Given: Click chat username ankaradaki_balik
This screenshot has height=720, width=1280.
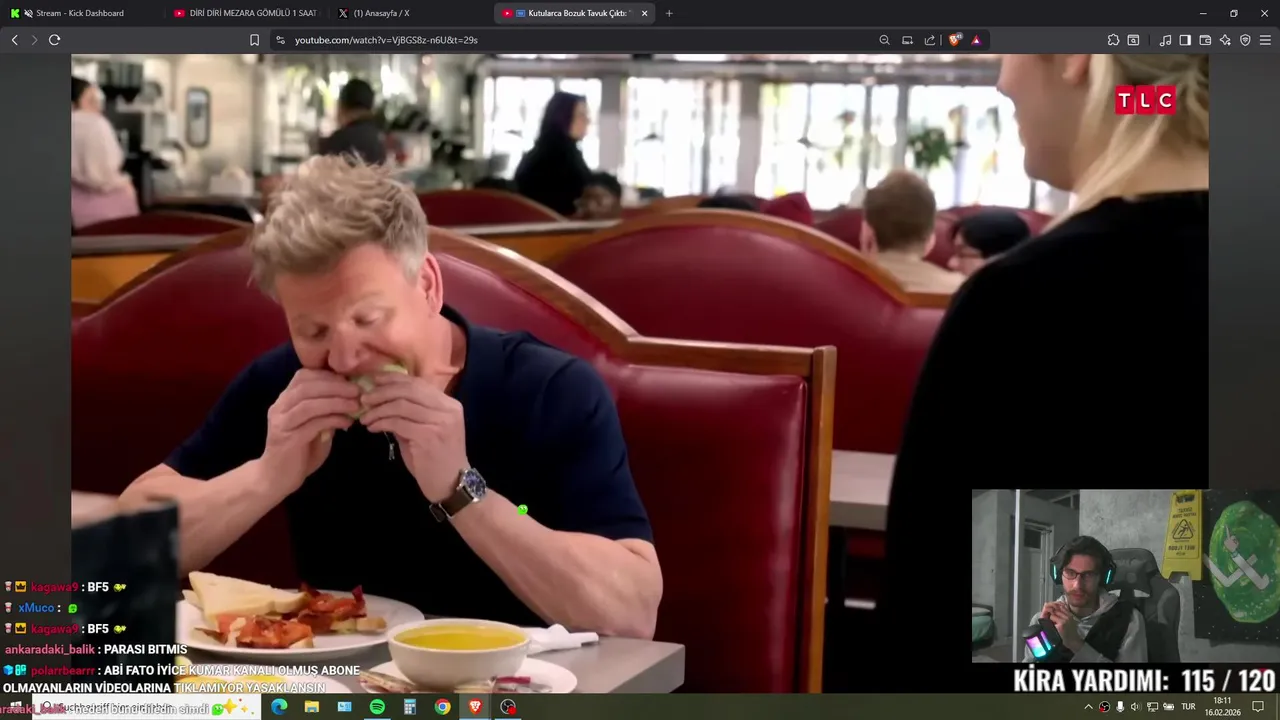Looking at the screenshot, I should click(x=49, y=649).
